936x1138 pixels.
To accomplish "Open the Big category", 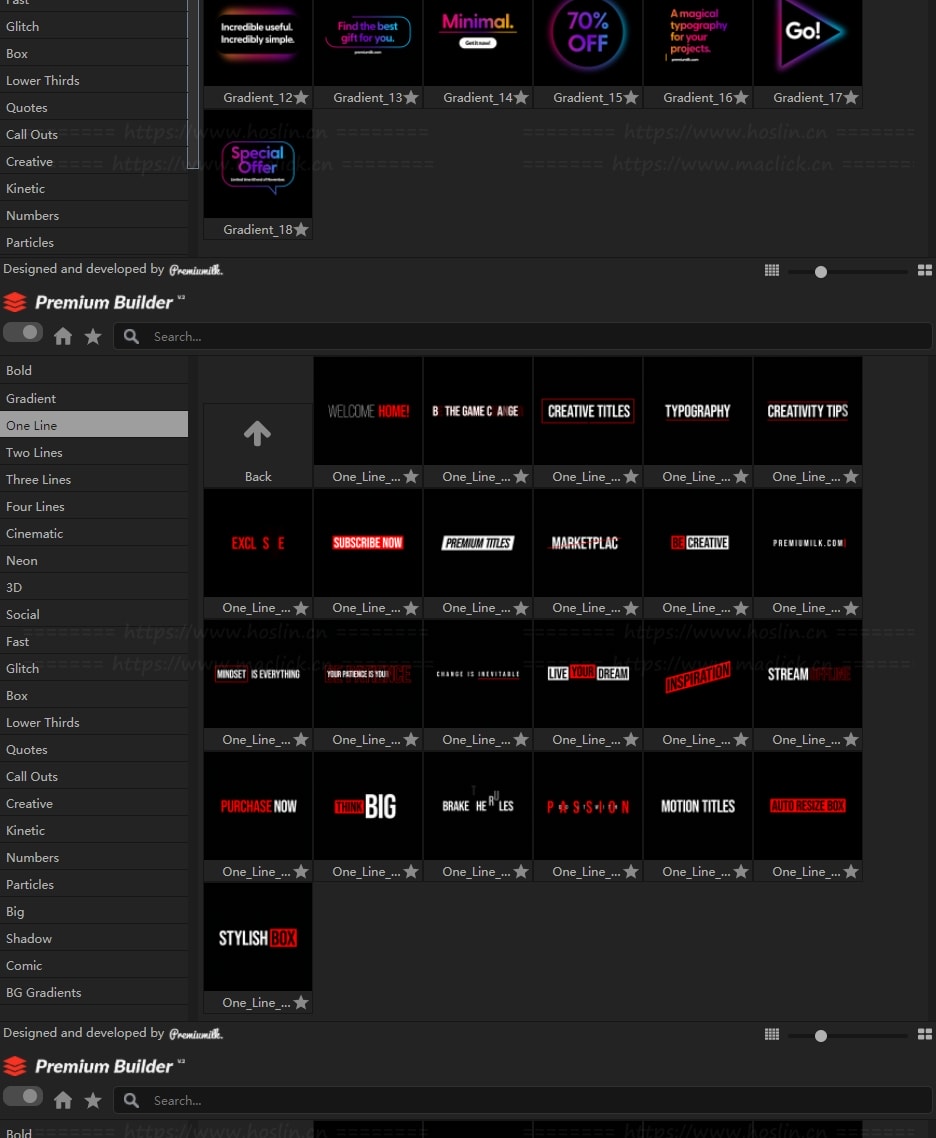I will [94, 912].
